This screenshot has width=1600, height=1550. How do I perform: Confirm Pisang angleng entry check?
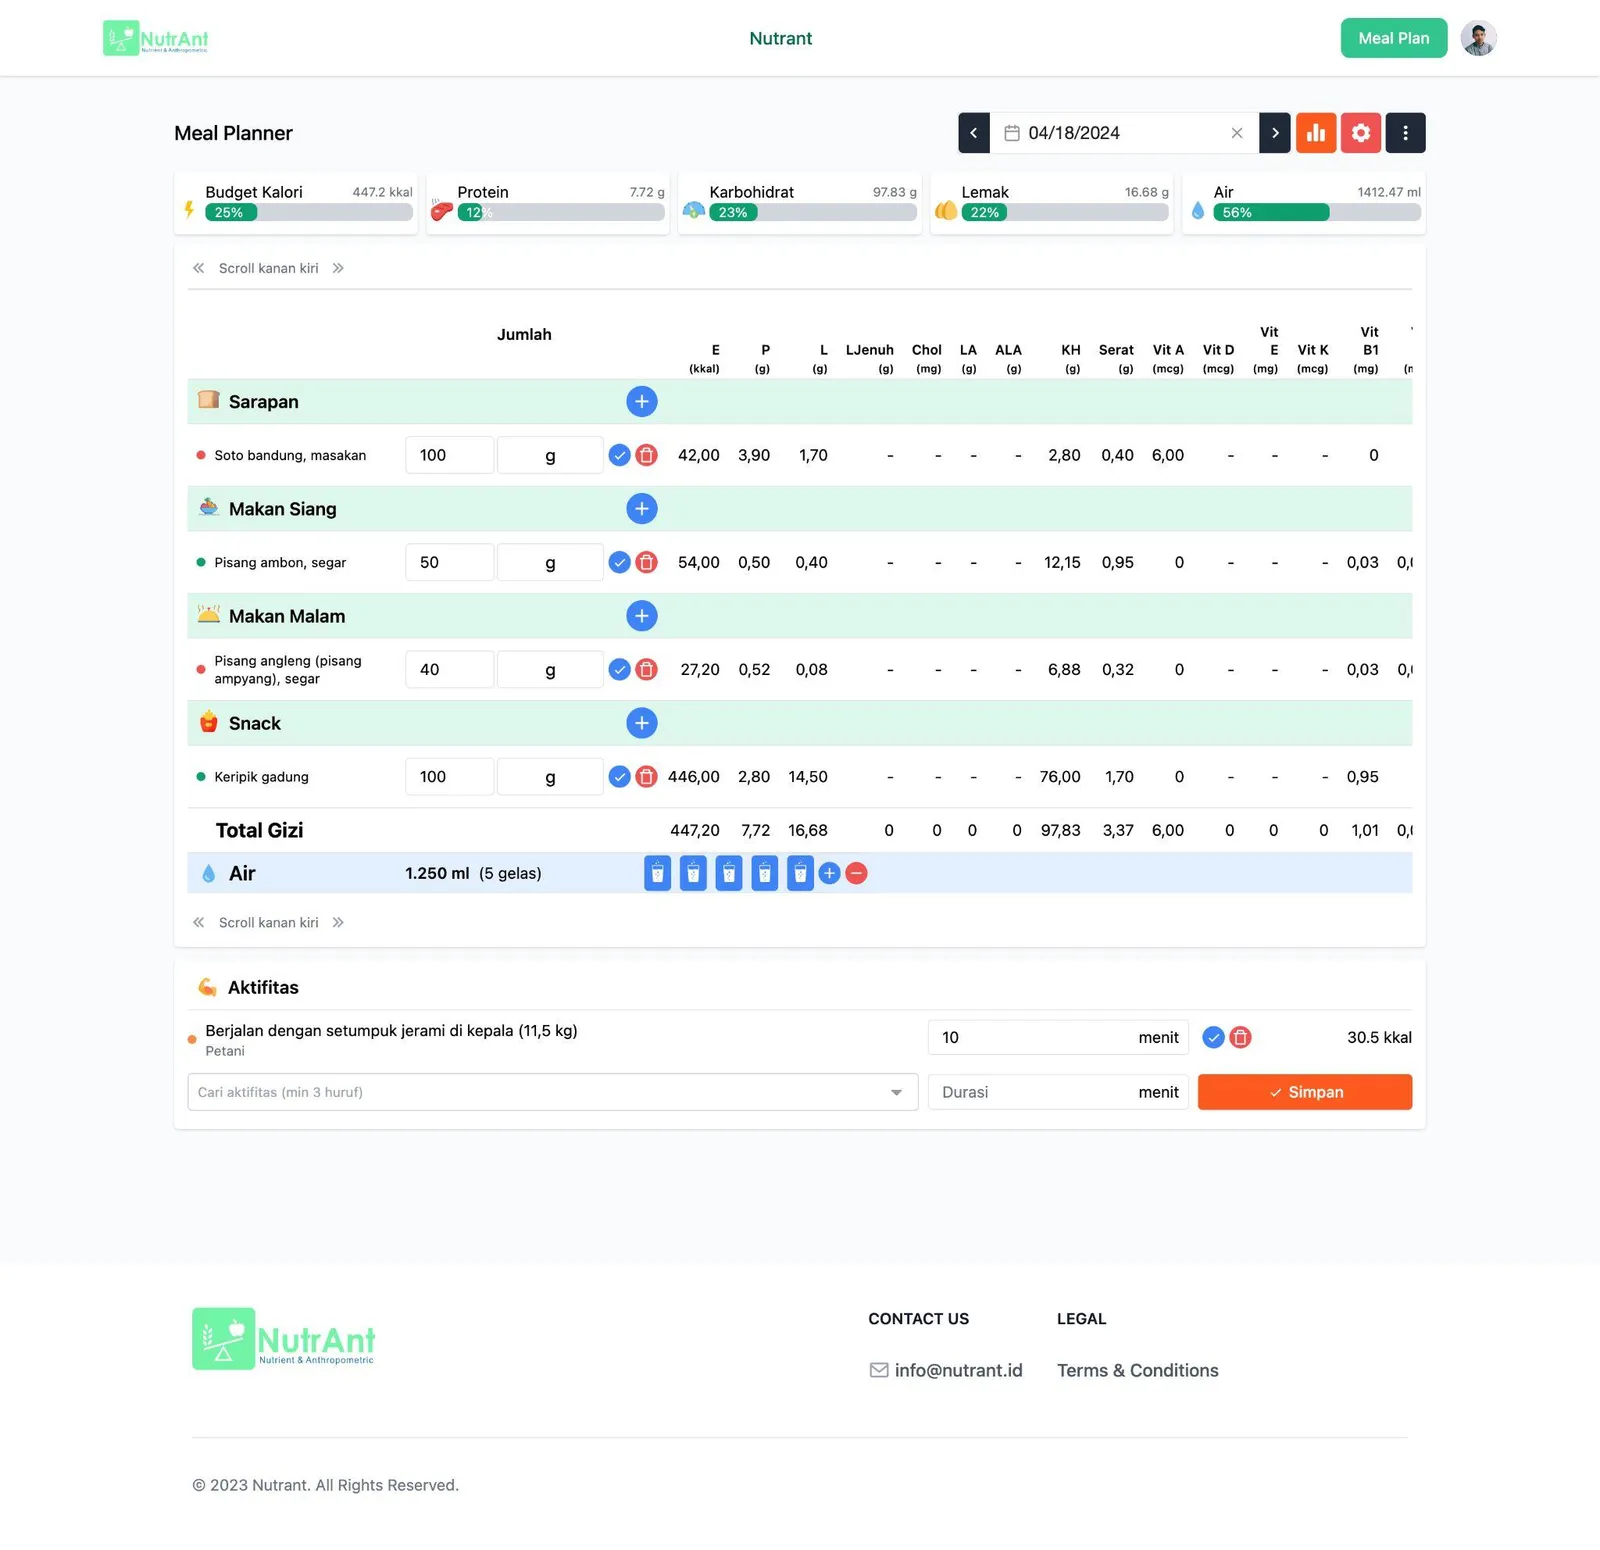[x=620, y=669]
